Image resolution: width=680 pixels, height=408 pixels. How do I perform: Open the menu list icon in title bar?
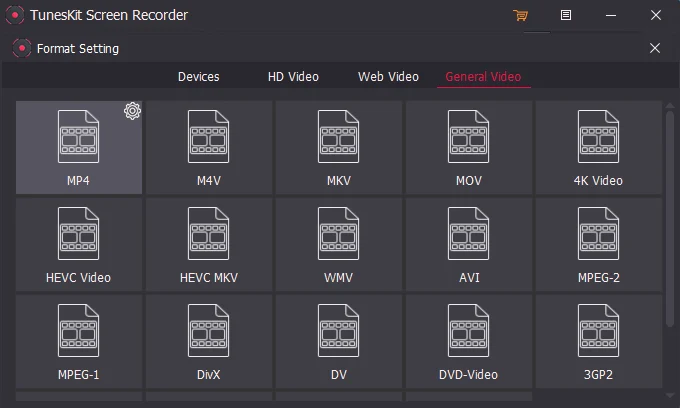(x=566, y=15)
